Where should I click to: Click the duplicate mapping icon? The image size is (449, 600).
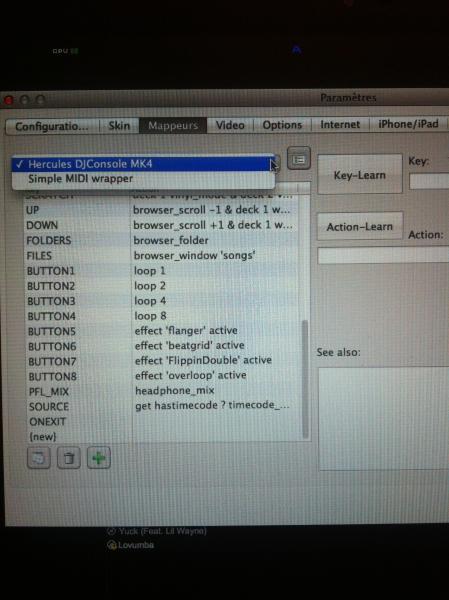39,458
